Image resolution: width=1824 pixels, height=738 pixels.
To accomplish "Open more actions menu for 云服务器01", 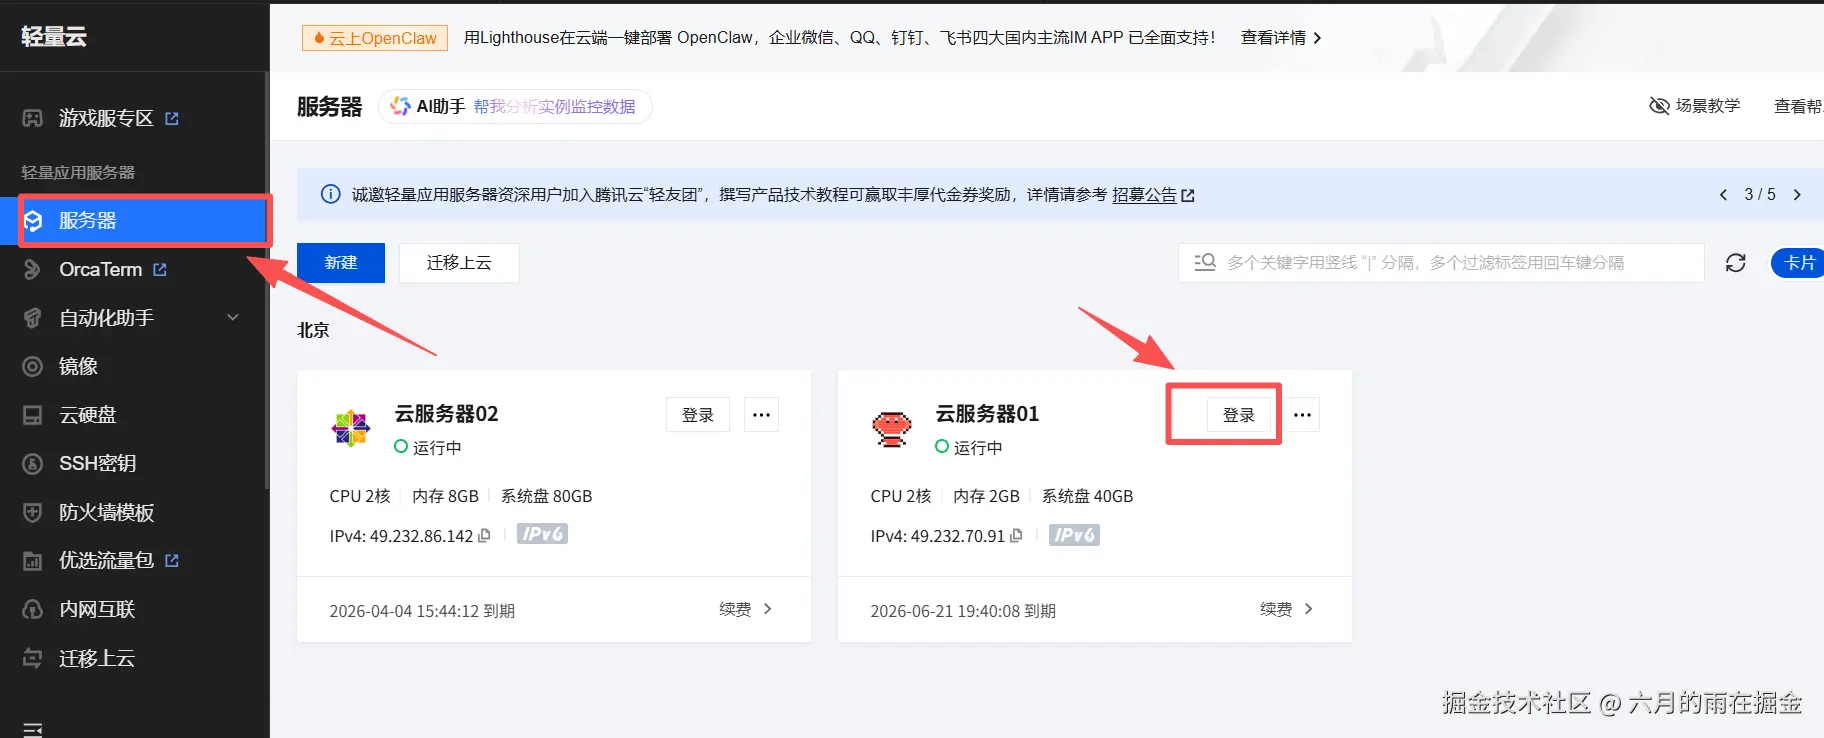I will click(1302, 415).
